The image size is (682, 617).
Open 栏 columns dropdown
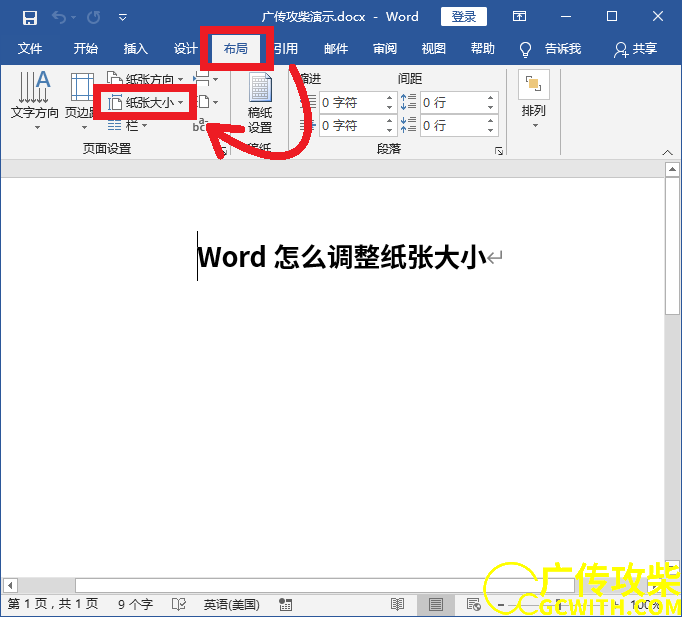[127, 126]
